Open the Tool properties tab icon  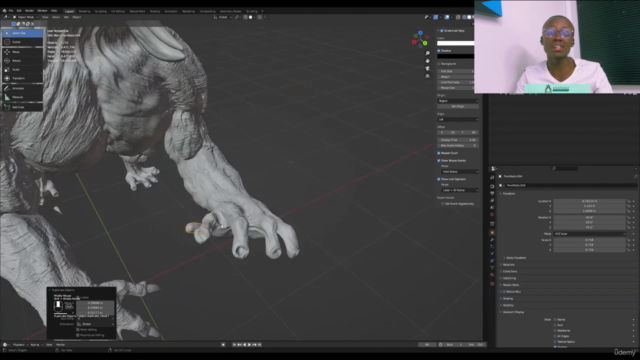[x=492, y=178]
